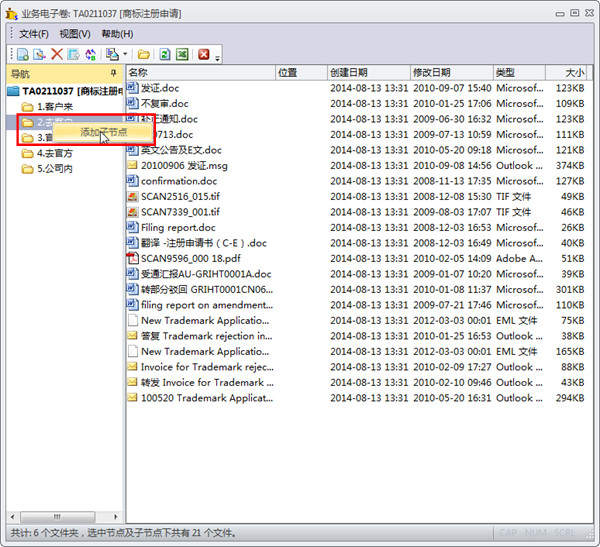The width and height of the screenshot is (600, 547).
Task: Select the file 转部分驳回 GRIHT0001CN06...
Action: click(207, 289)
